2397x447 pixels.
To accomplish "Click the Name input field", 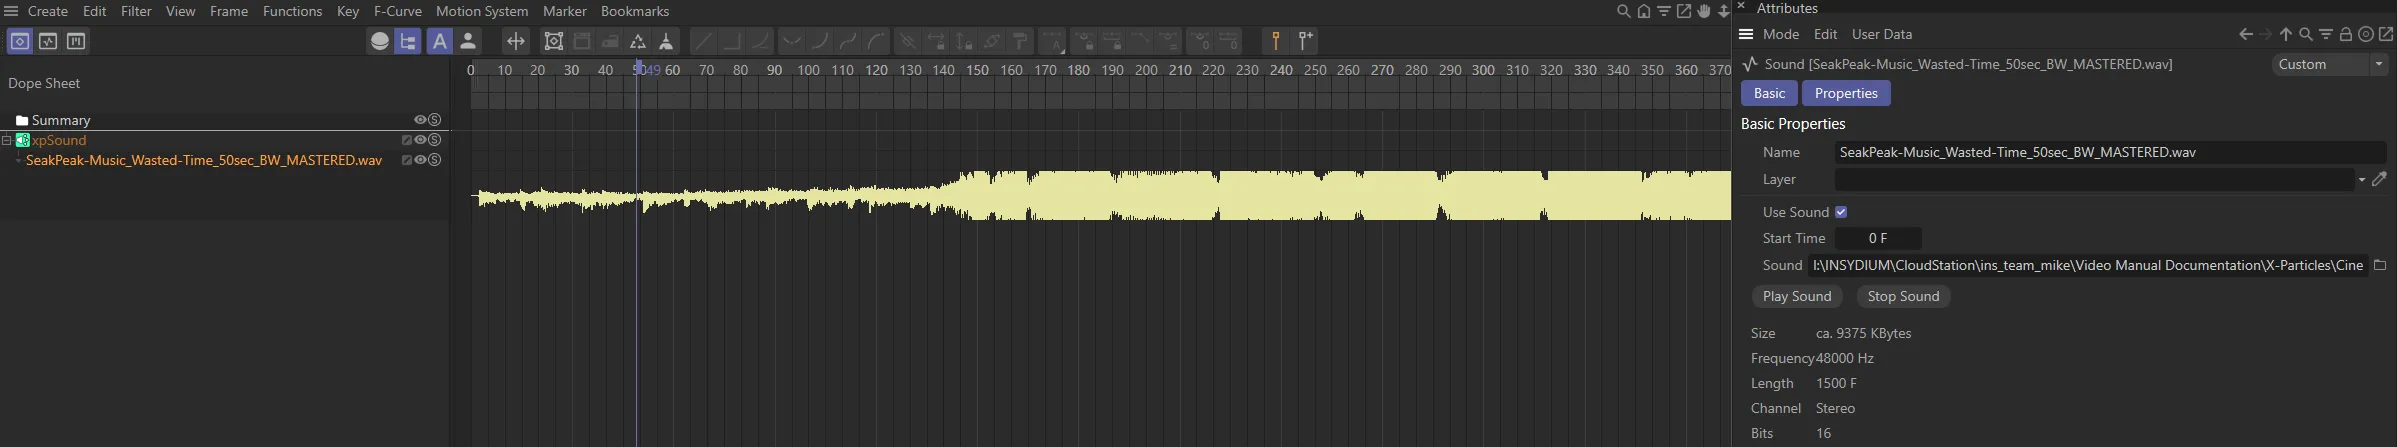I will pos(2110,152).
